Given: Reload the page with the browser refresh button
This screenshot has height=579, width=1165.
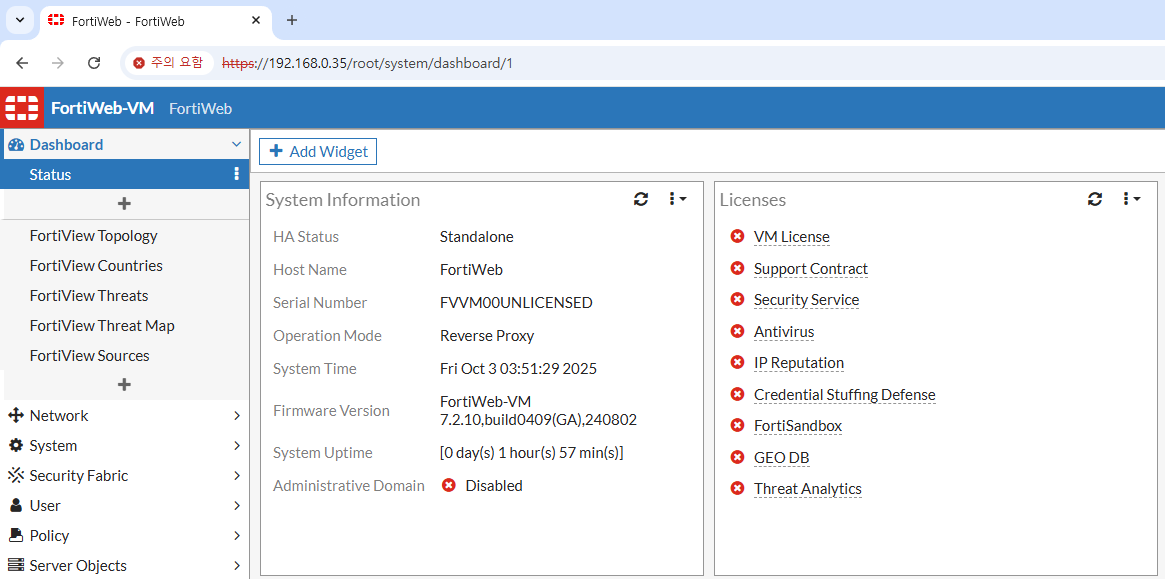Looking at the screenshot, I should point(94,63).
